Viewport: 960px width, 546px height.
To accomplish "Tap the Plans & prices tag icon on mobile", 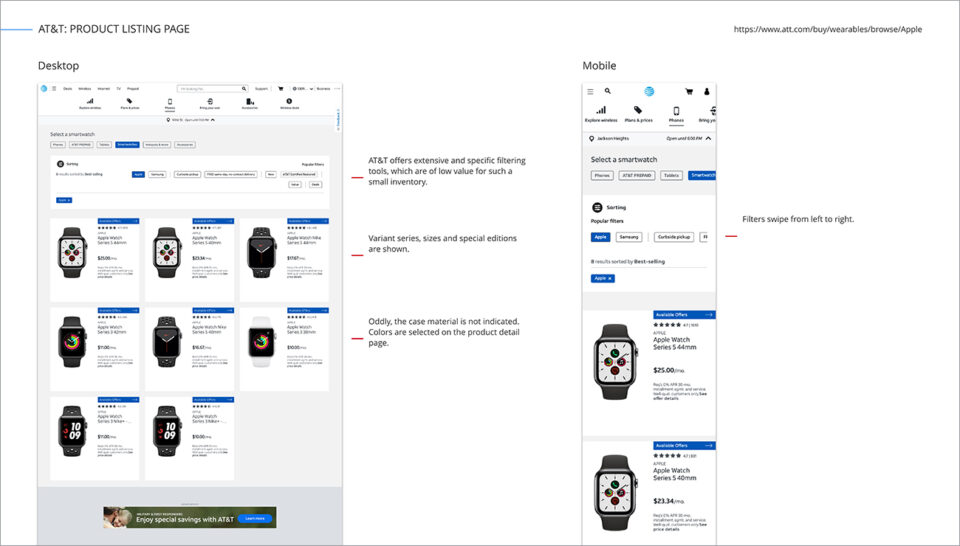I will 638,110.
